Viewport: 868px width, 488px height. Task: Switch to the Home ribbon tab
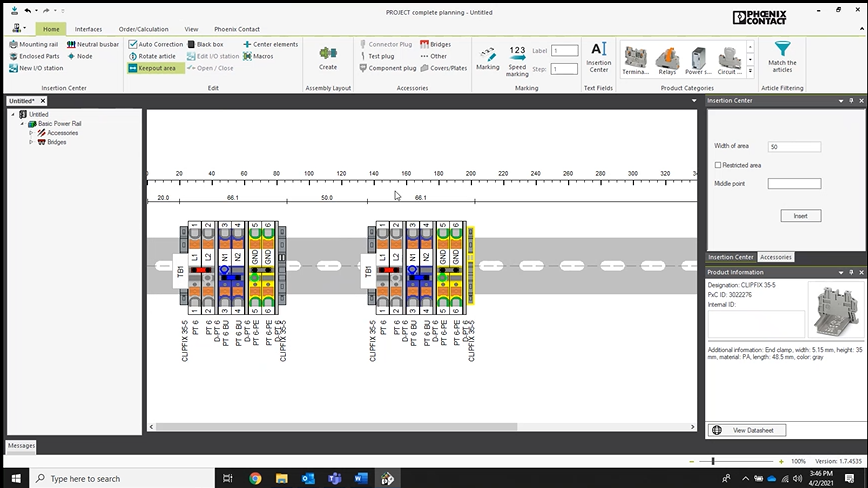click(51, 29)
